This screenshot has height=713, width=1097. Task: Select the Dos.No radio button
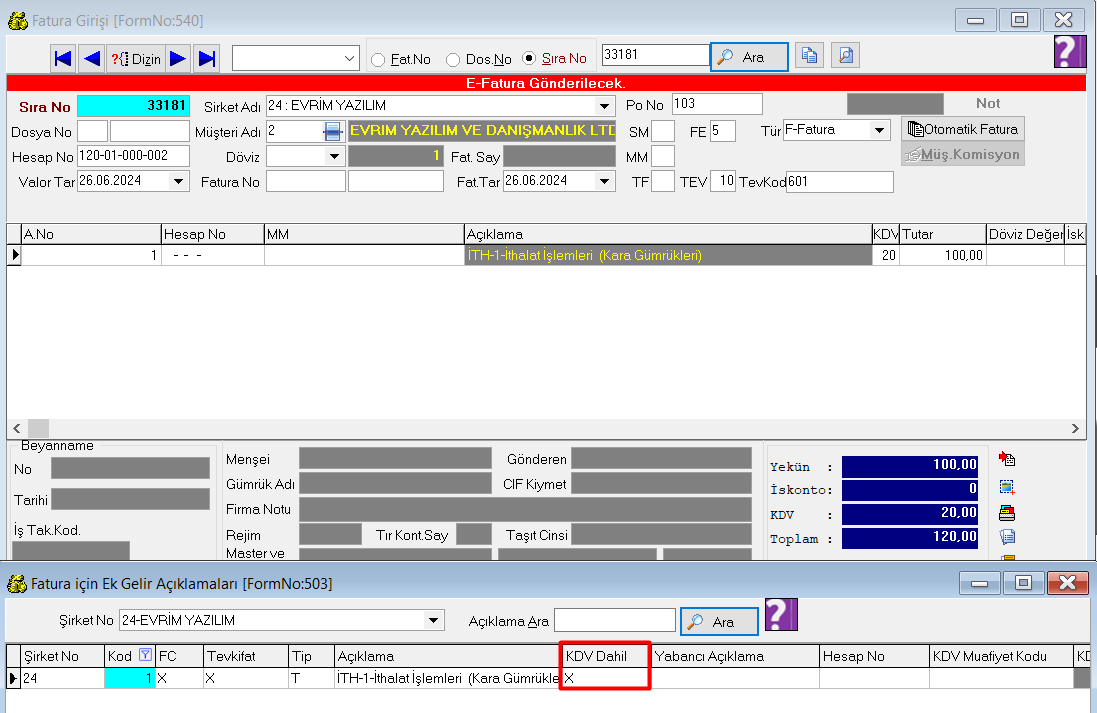point(453,60)
